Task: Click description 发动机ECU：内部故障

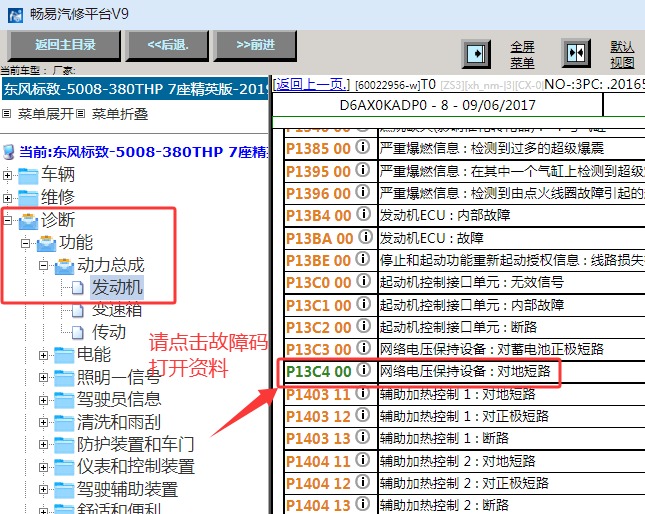Action: [445, 215]
